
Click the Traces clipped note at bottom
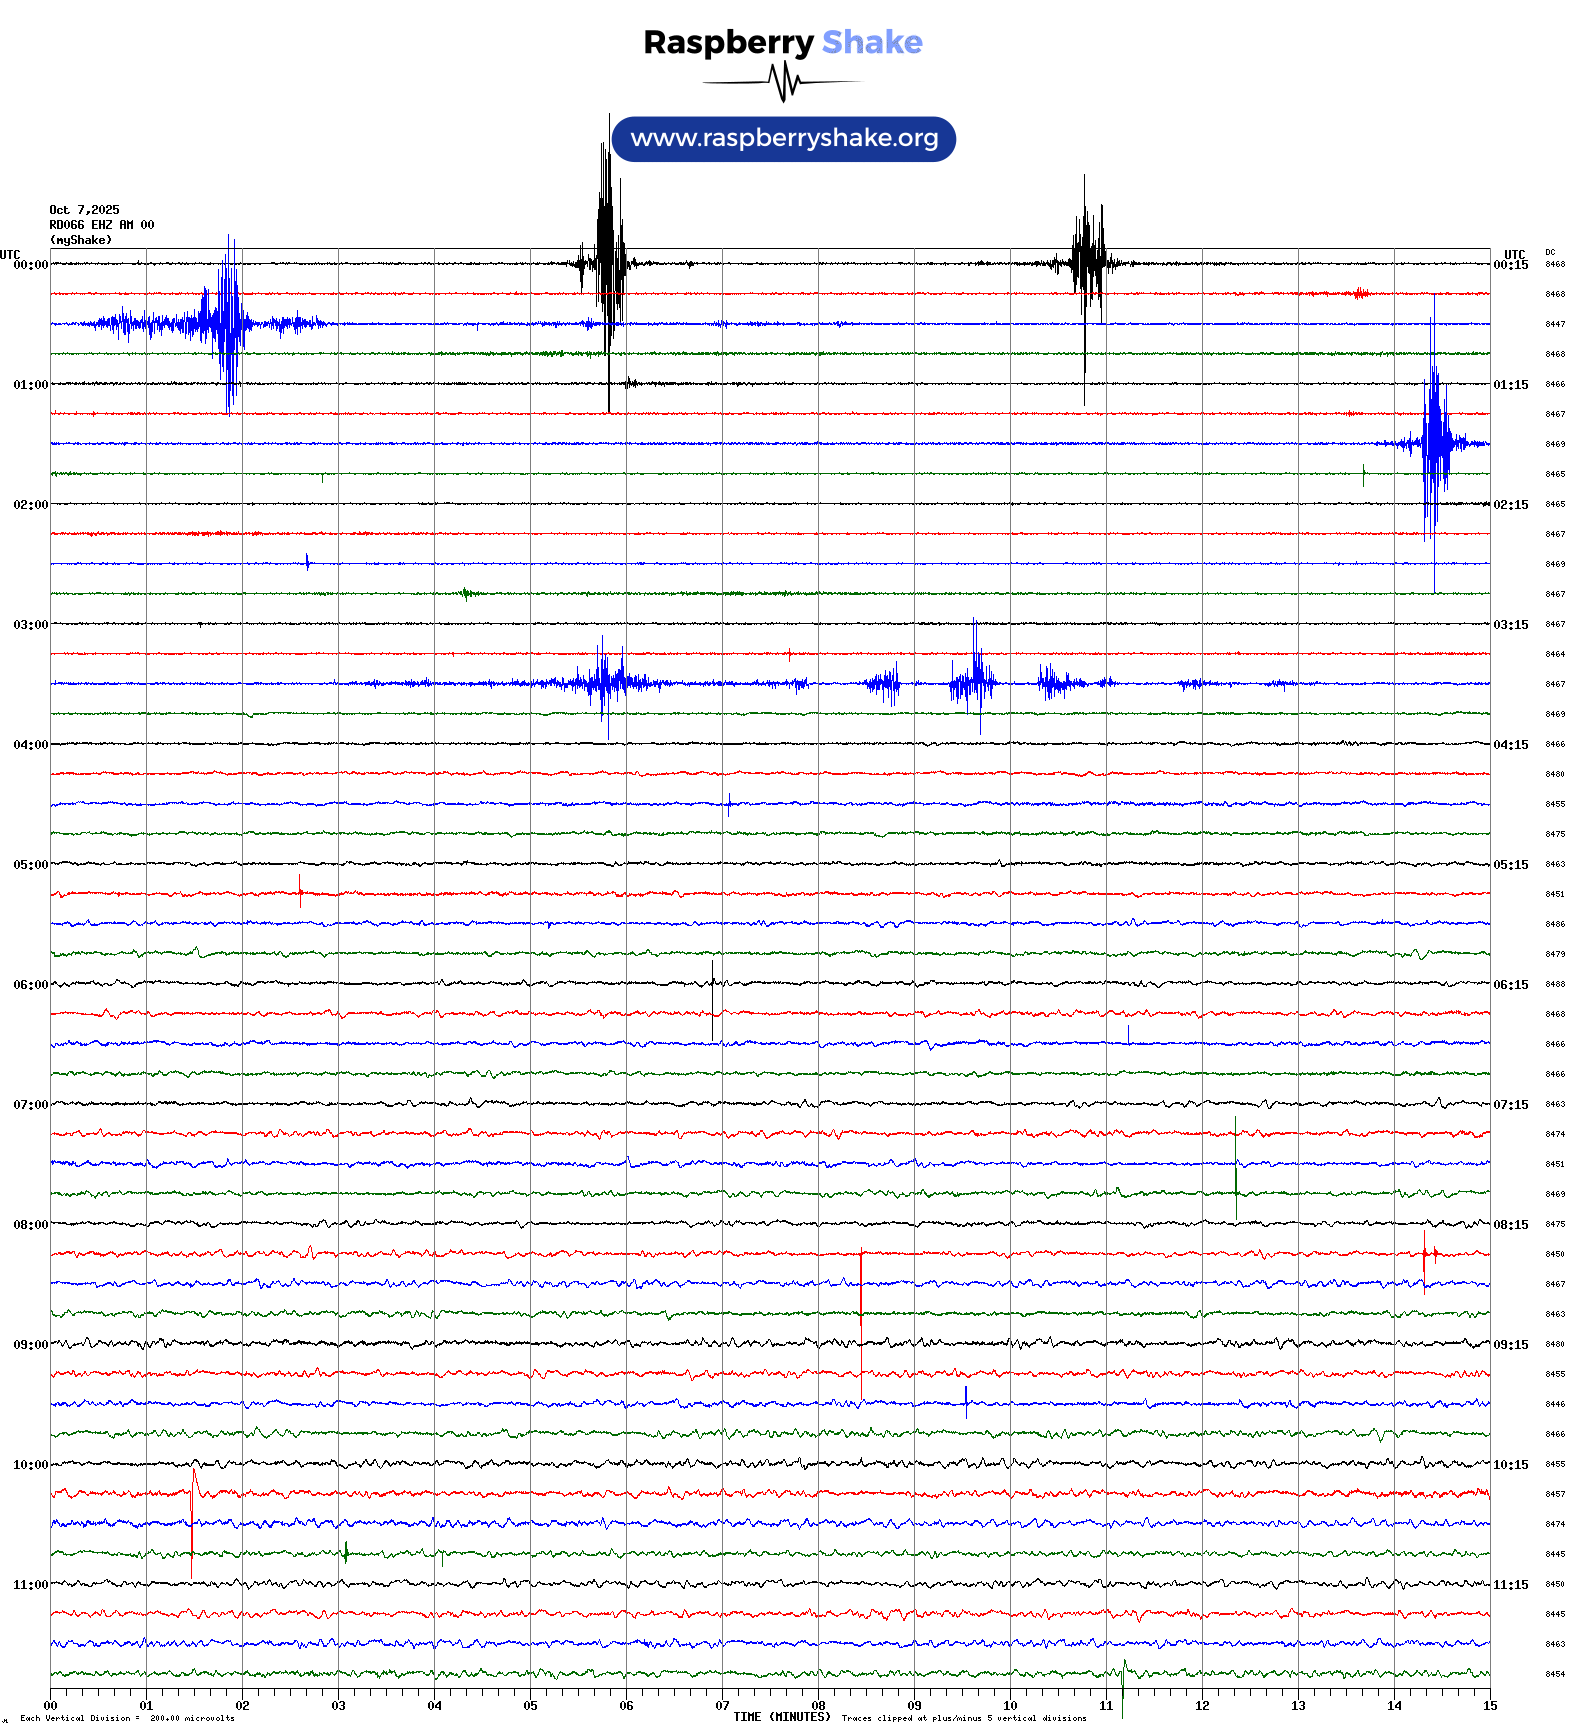click(963, 1718)
